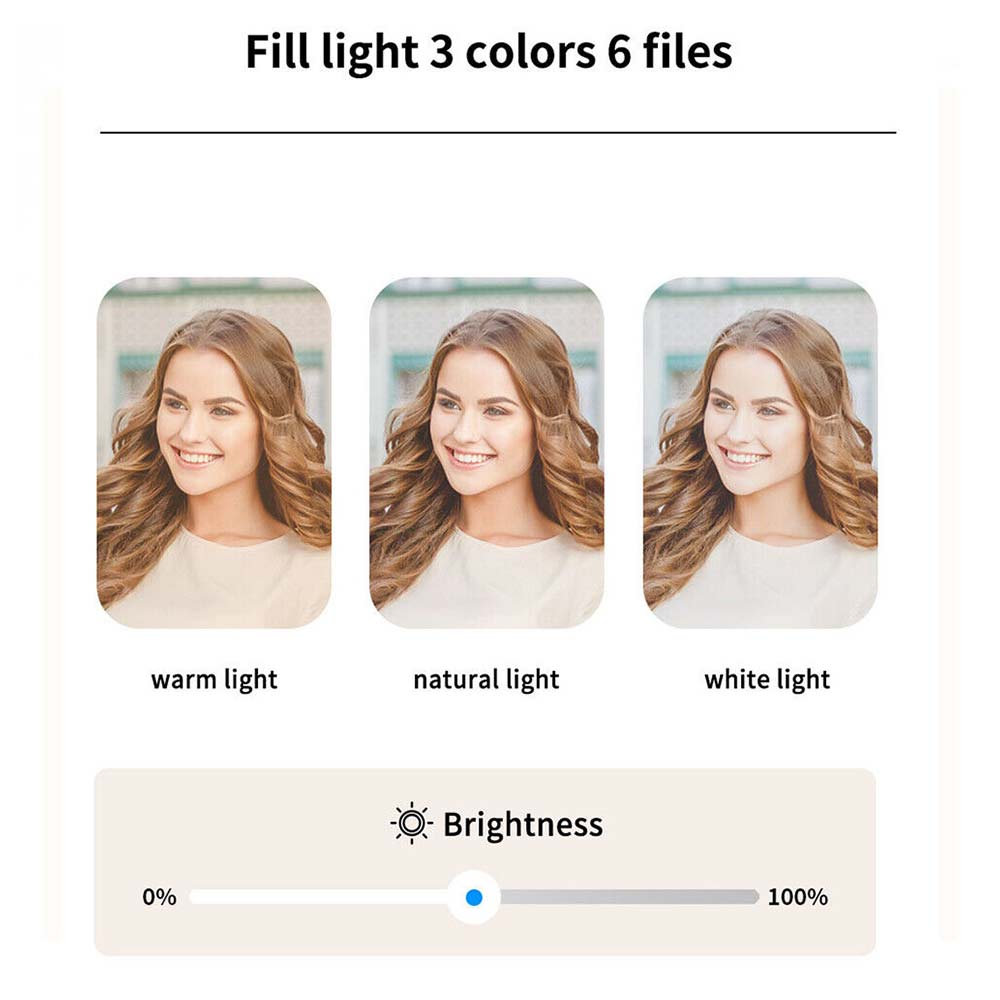Screen dimensions: 1000x1000
Task: Click the 0% minimum brightness label
Action: coord(159,897)
